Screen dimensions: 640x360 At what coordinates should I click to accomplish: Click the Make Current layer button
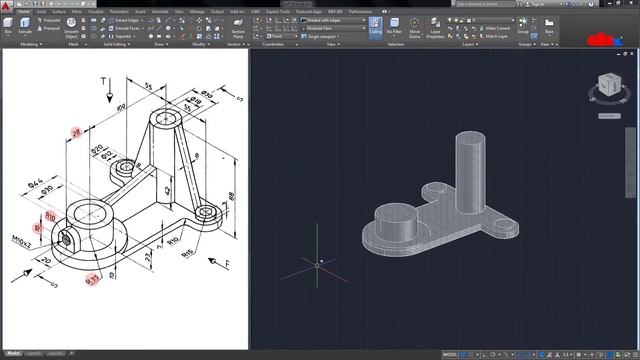494,28
